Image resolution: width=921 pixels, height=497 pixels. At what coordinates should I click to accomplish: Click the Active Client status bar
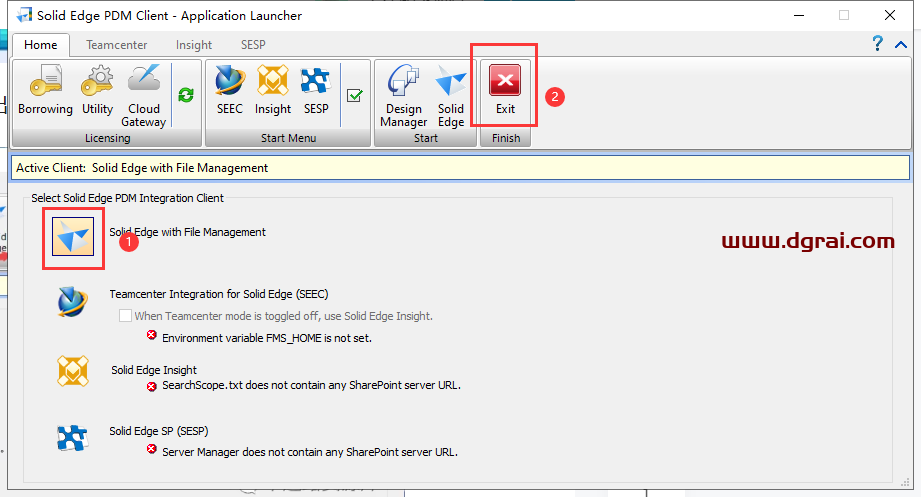point(460,167)
